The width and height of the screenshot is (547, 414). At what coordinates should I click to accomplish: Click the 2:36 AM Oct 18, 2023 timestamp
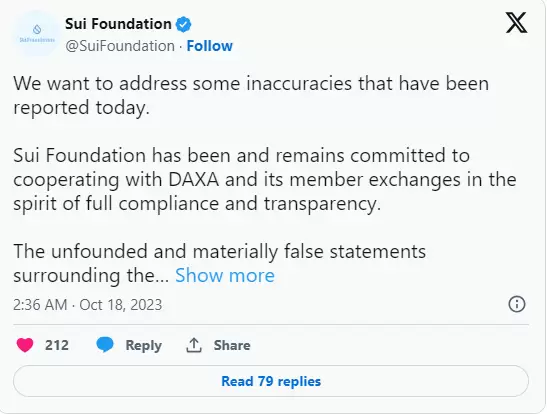88,304
